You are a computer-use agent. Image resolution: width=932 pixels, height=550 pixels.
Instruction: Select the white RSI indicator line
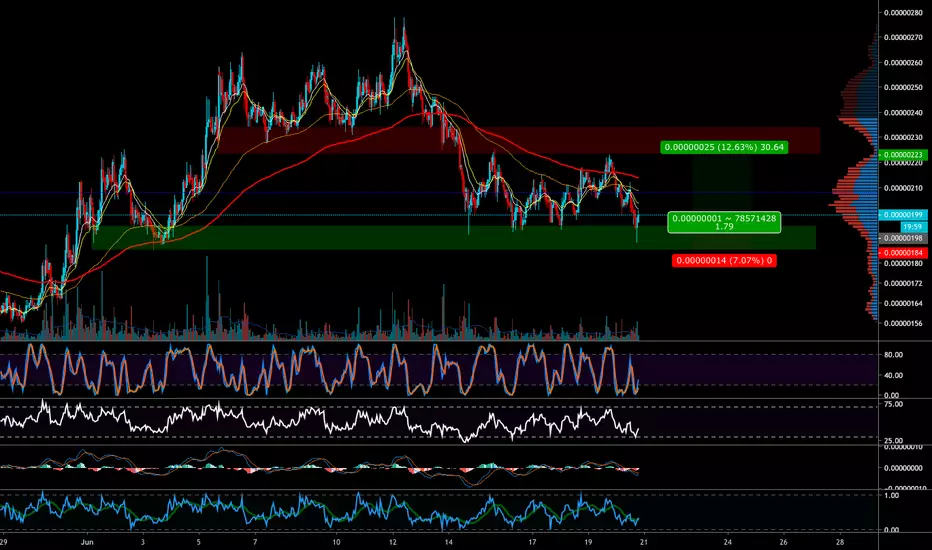point(320,422)
